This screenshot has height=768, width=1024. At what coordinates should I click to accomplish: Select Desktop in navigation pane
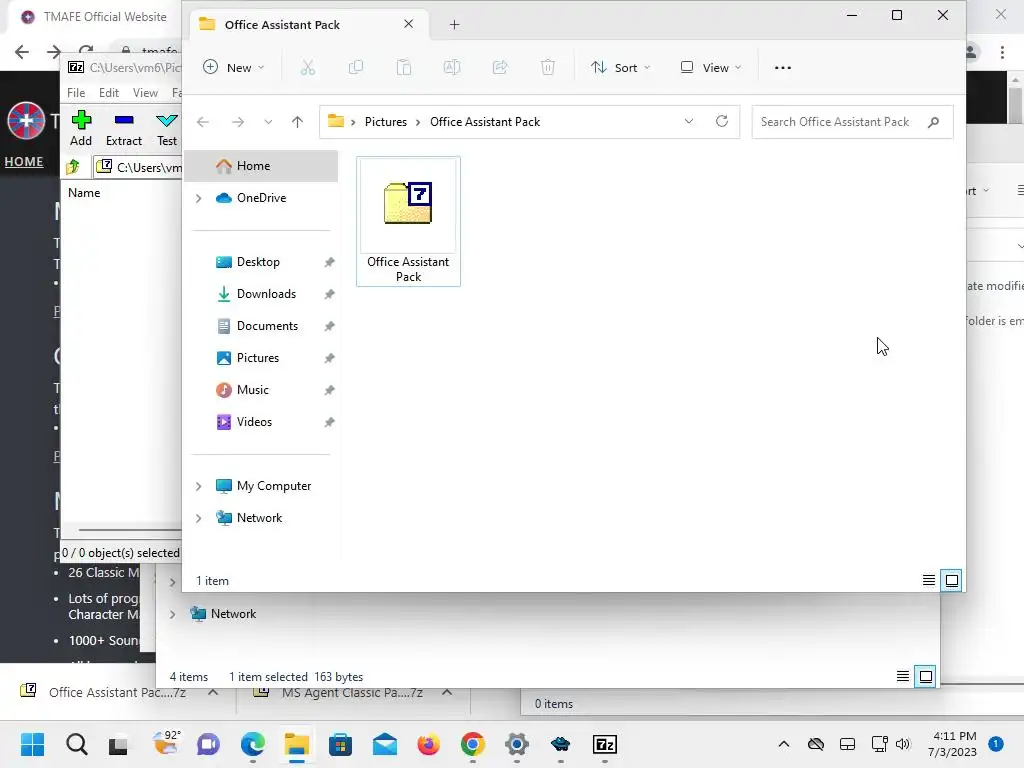261,262
